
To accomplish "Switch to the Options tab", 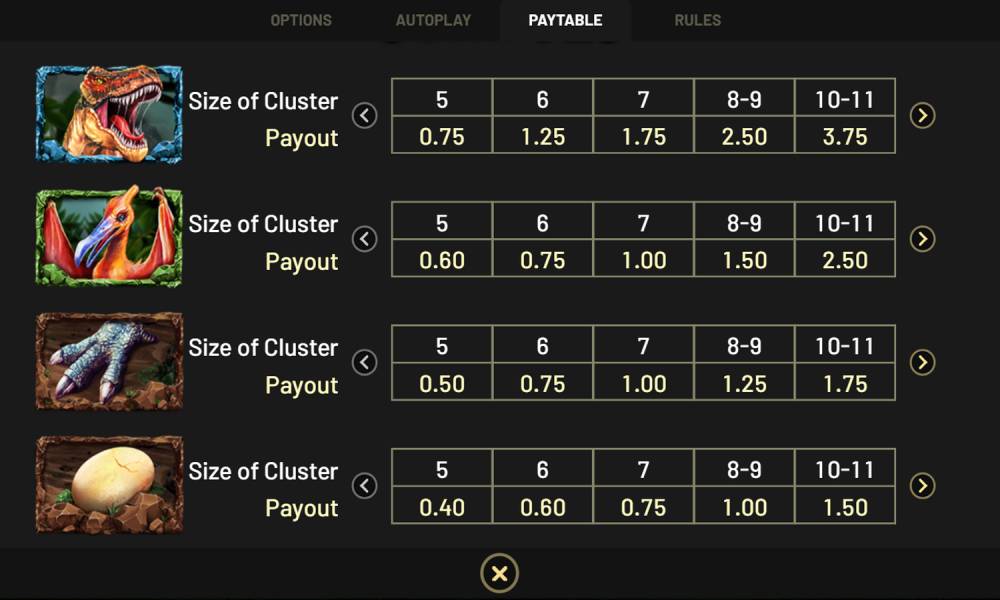I will 301,20.
